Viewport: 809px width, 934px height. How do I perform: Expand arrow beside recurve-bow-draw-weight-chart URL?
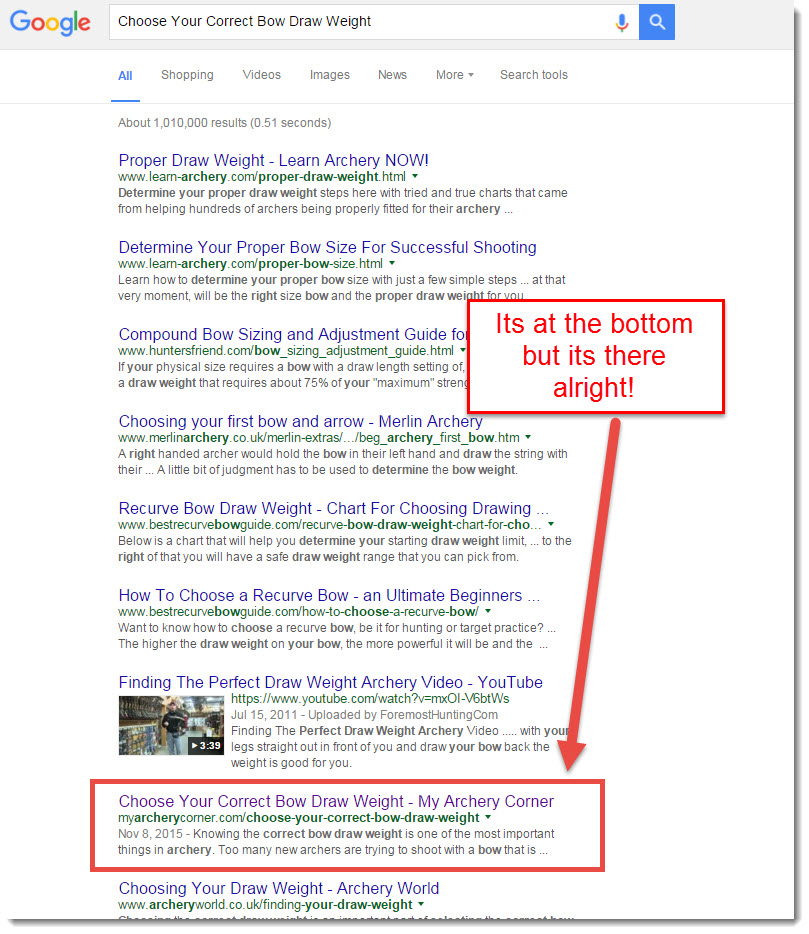[551, 524]
